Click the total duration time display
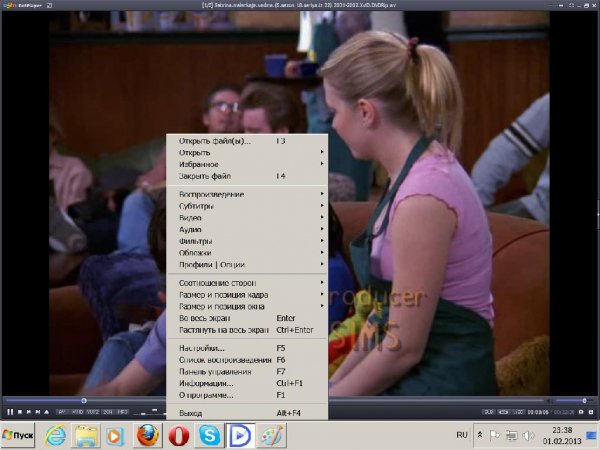 point(564,412)
